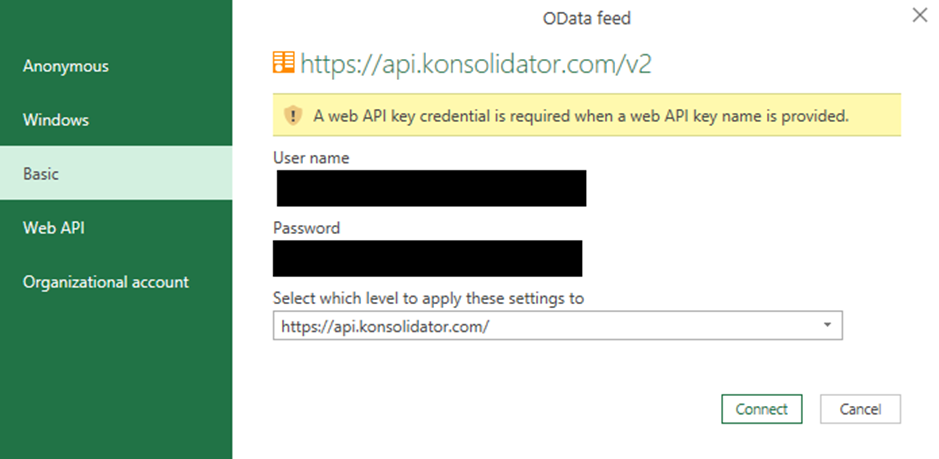Select the Anonymous authentication option
Screen dimensions: 939x459
[x=116, y=66]
